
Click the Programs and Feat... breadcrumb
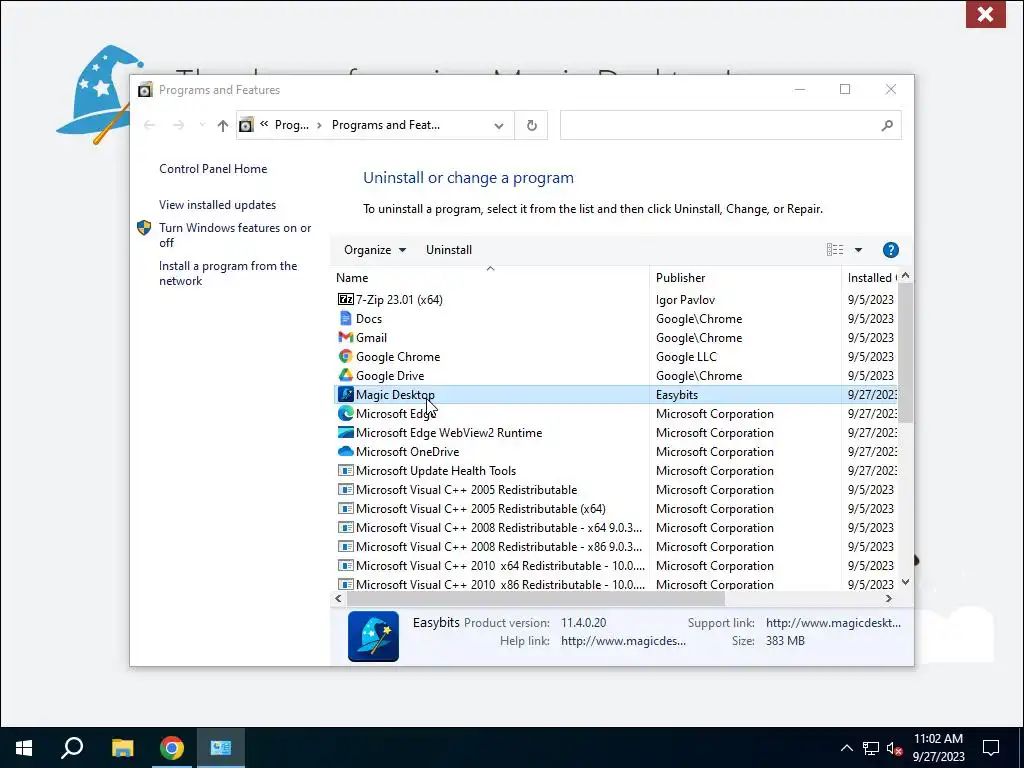386,125
